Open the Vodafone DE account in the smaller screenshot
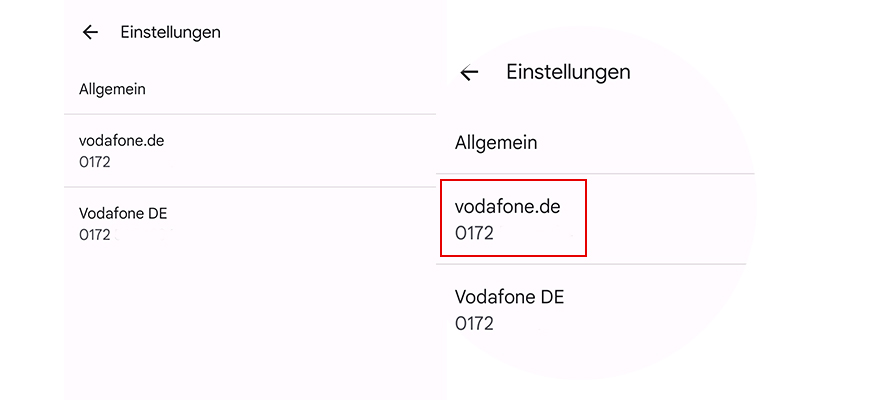 [x=123, y=213]
